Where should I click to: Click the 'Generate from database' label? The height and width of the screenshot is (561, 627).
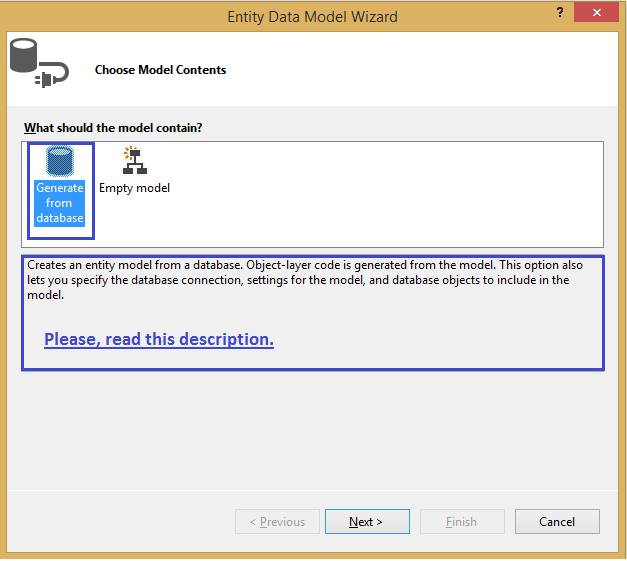tap(60, 203)
